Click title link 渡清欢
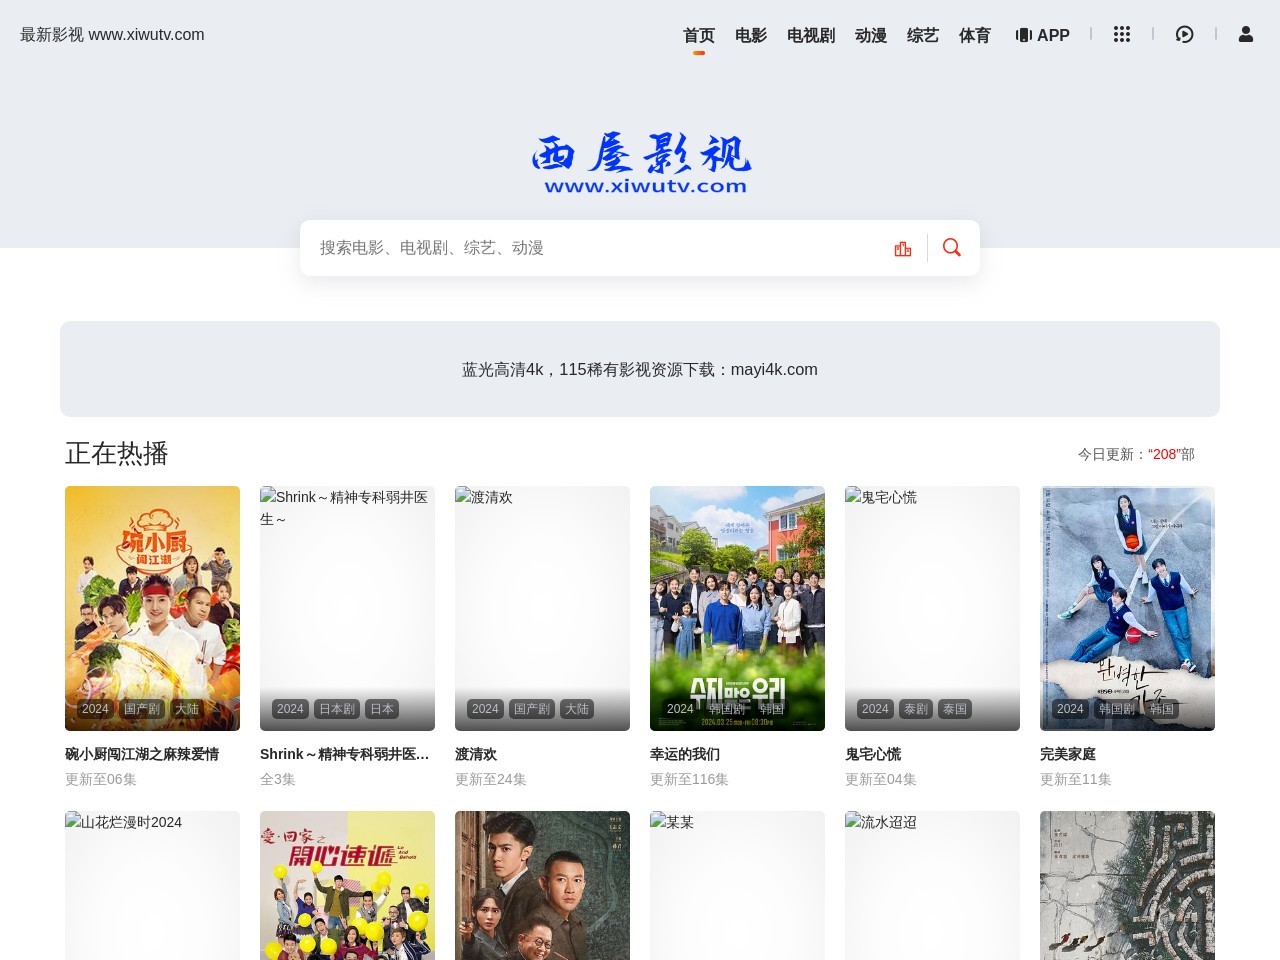The width and height of the screenshot is (1280, 960). 476,754
